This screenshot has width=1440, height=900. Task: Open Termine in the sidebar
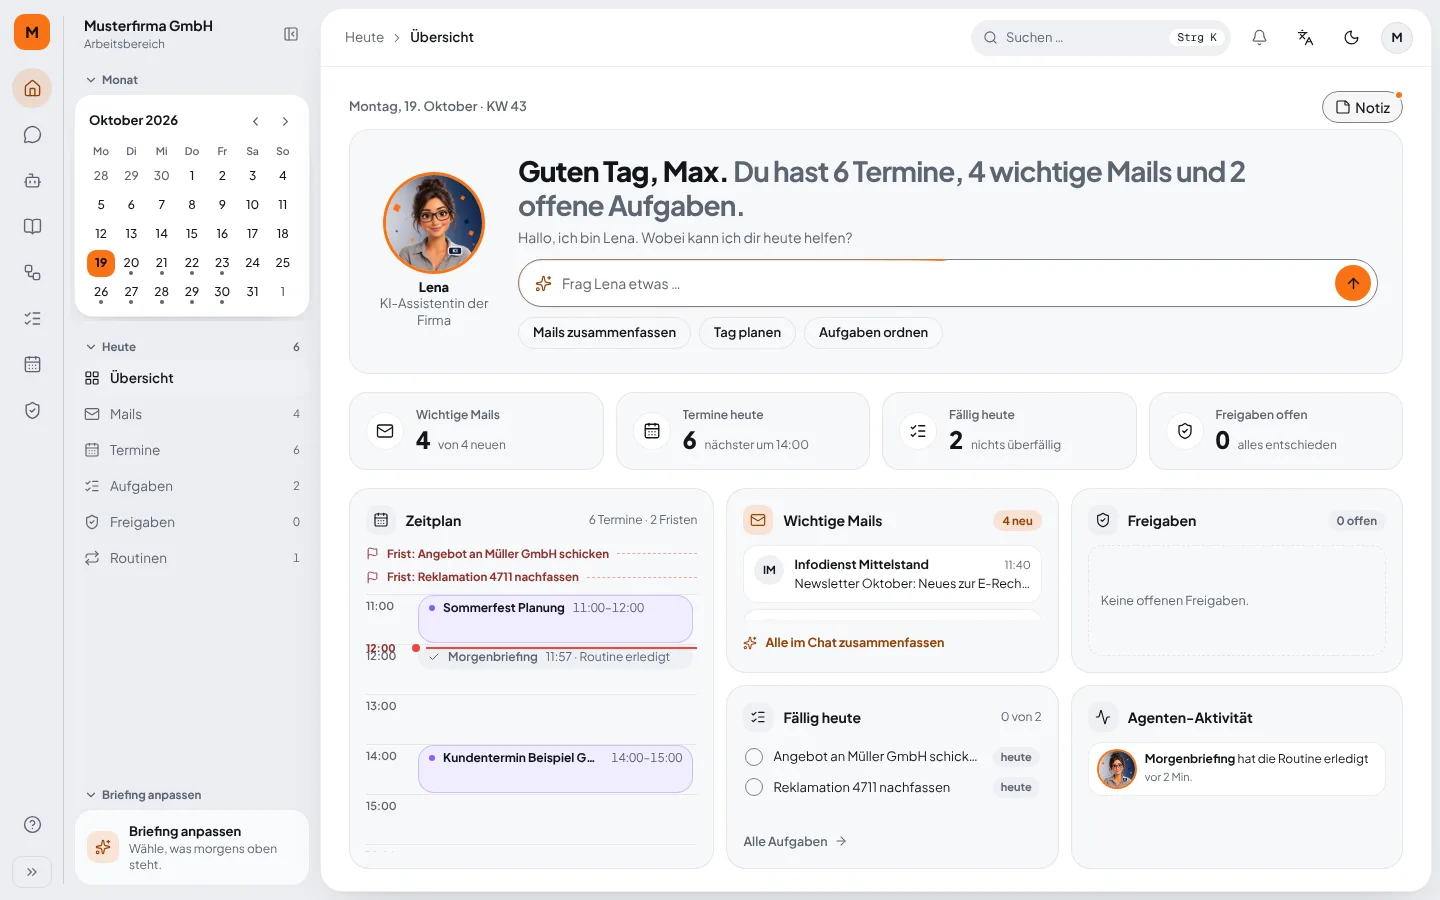pyautogui.click(x=192, y=450)
